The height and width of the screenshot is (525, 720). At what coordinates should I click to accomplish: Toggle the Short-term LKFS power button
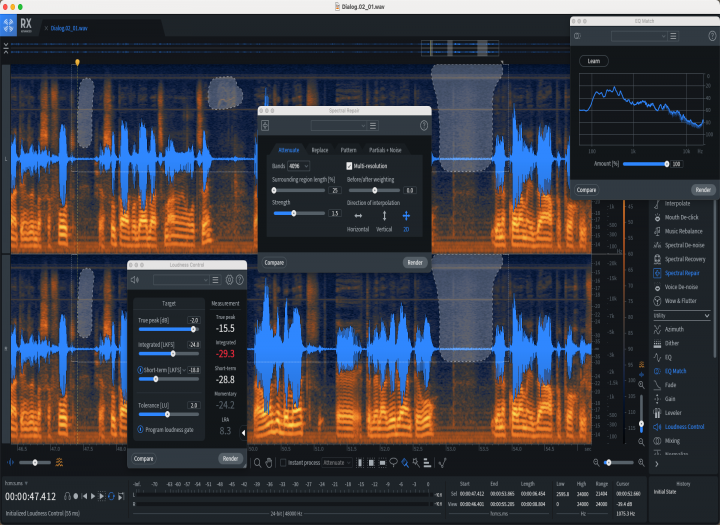pos(140,370)
